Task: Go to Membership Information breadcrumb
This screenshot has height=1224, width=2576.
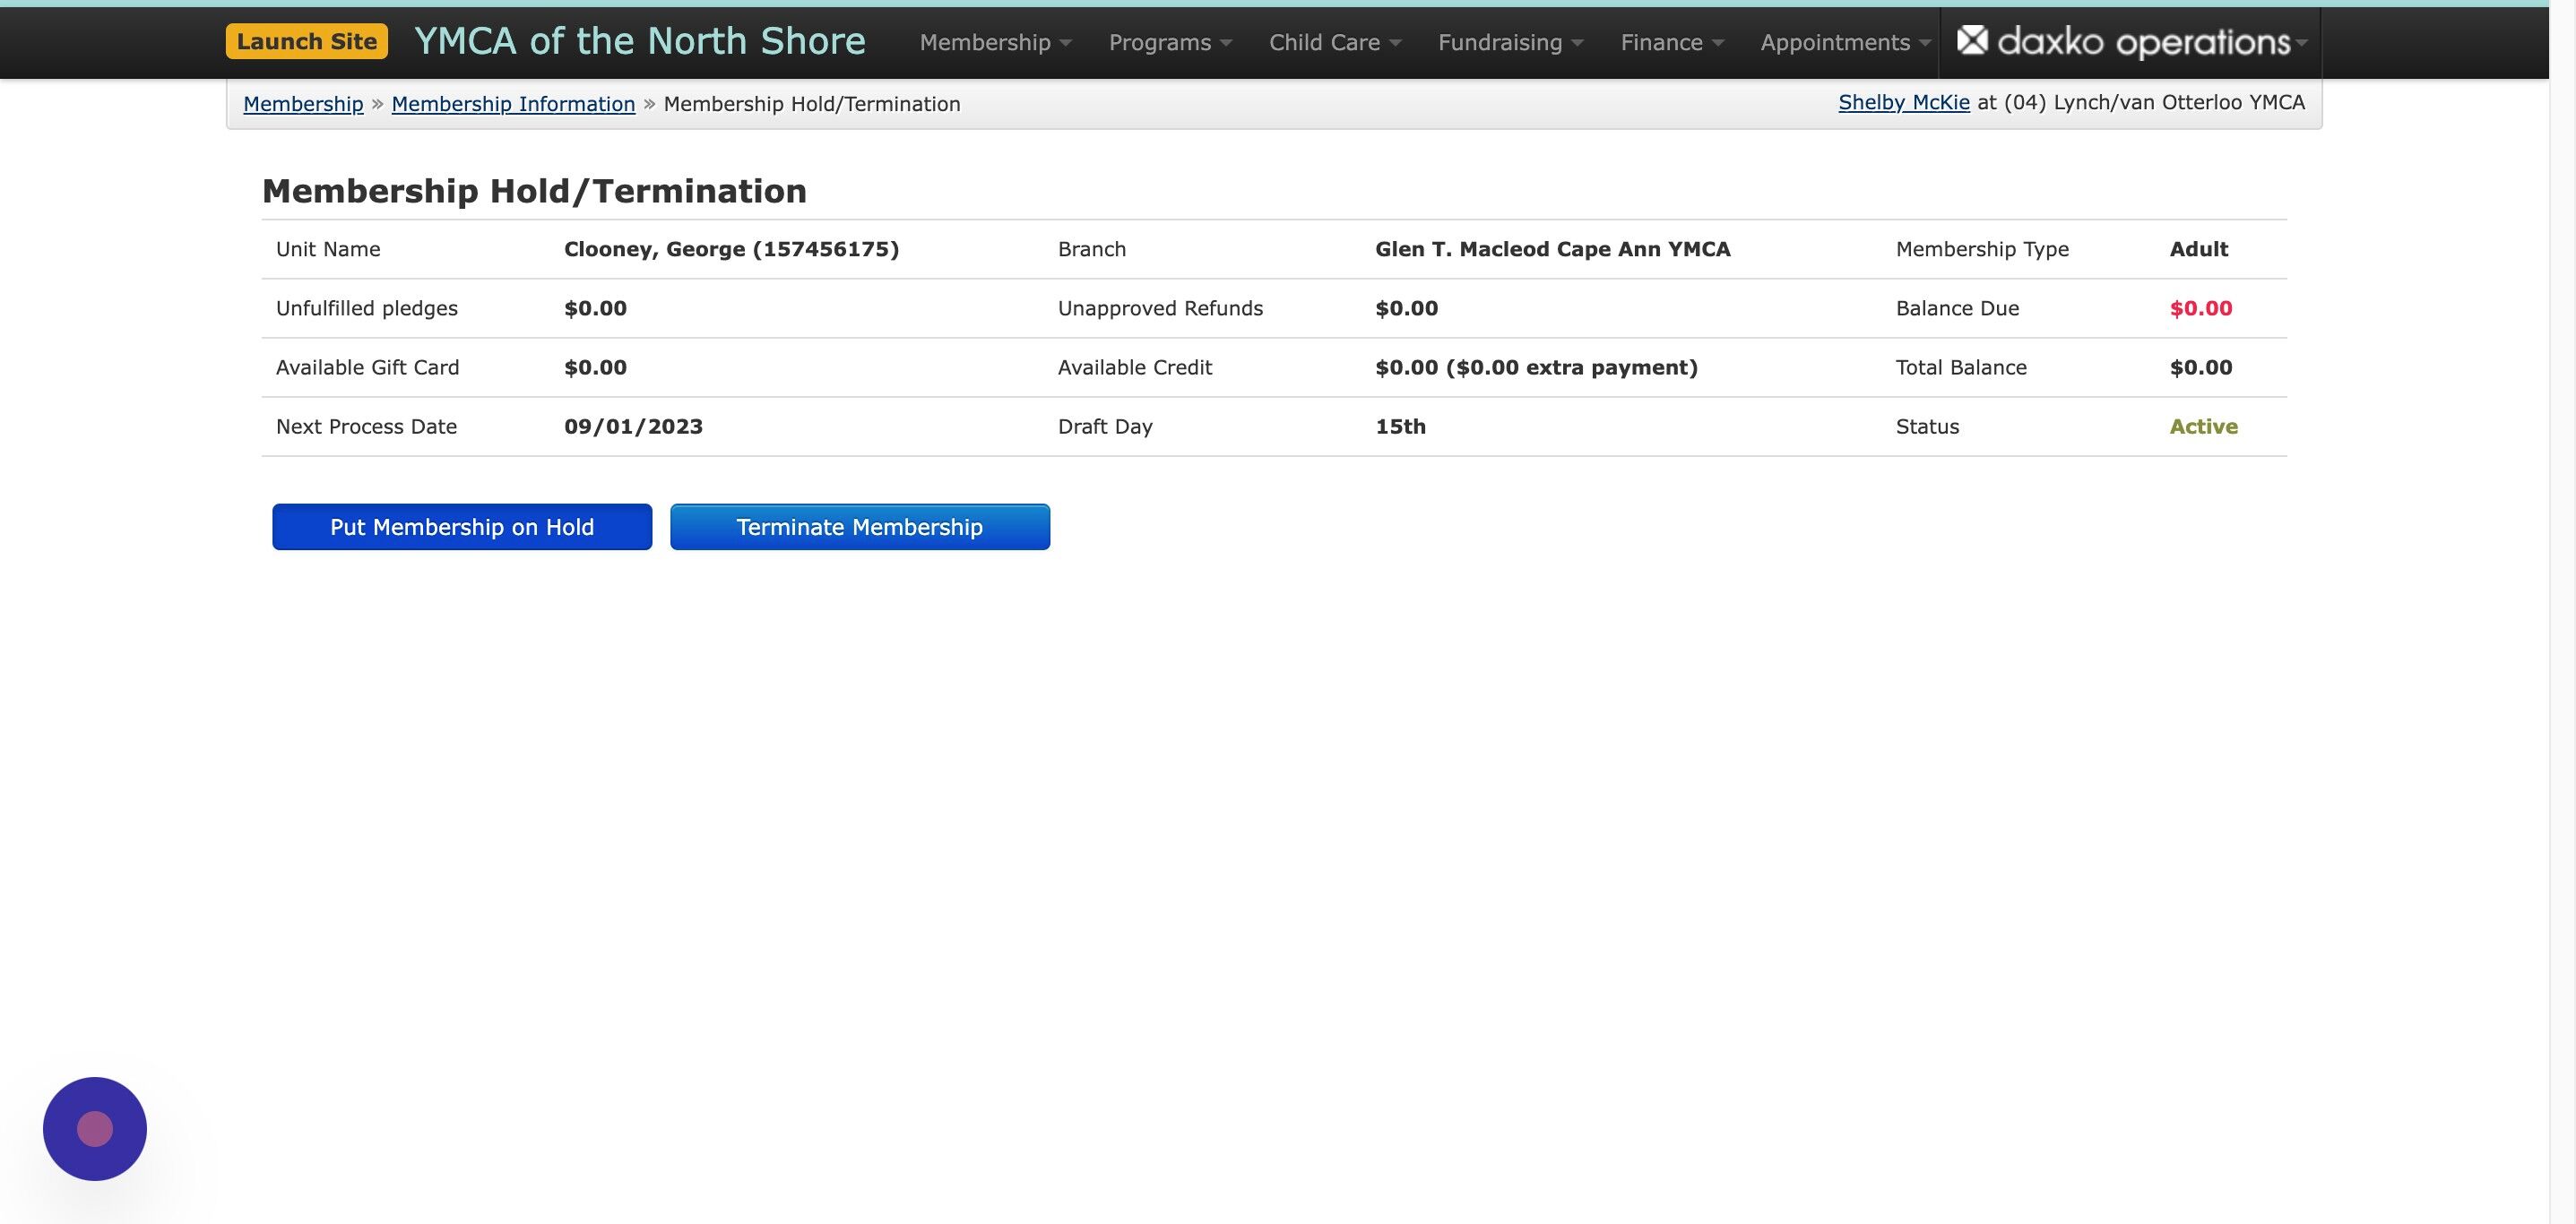Action: point(513,104)
